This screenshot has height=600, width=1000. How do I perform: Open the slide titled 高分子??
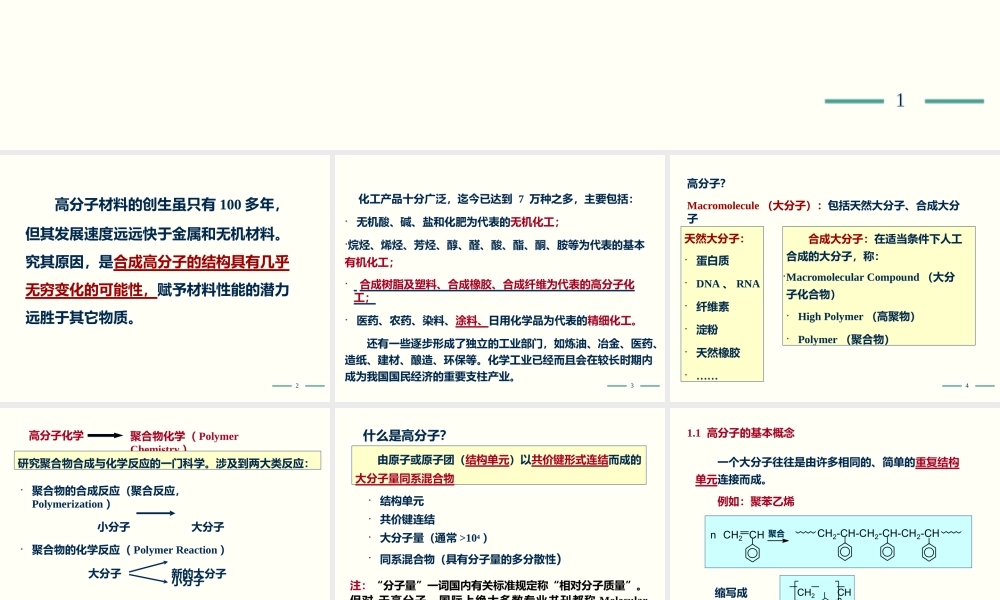click(x=835, y=278)
